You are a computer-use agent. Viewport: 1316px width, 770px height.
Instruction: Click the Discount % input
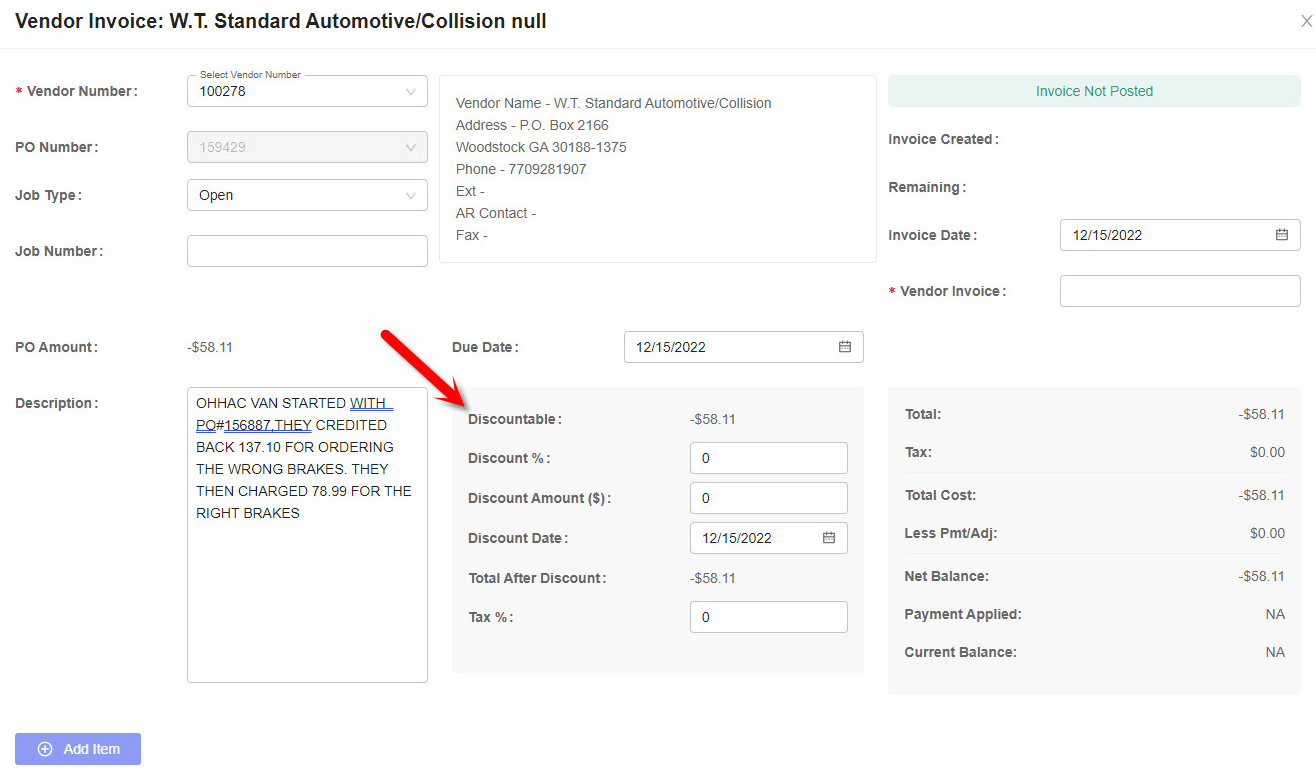pyautogui.click(x=768, y=458)
